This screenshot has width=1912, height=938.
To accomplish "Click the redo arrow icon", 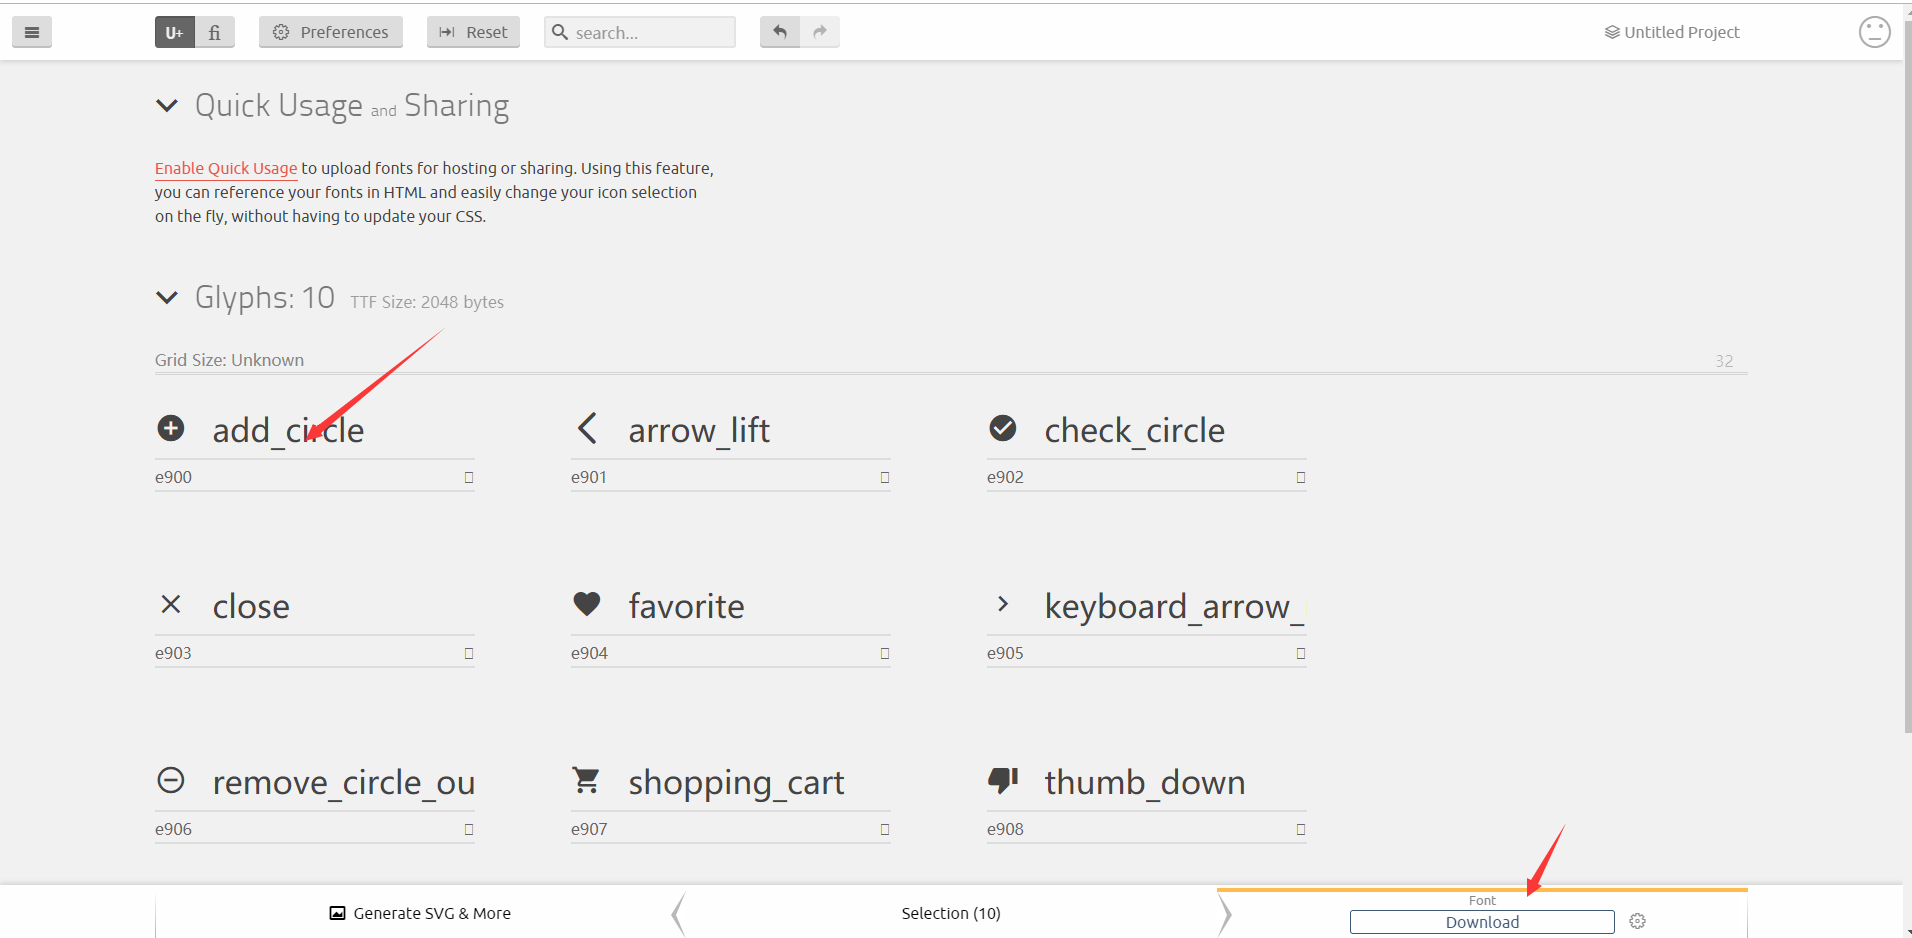I will [820, 32].
